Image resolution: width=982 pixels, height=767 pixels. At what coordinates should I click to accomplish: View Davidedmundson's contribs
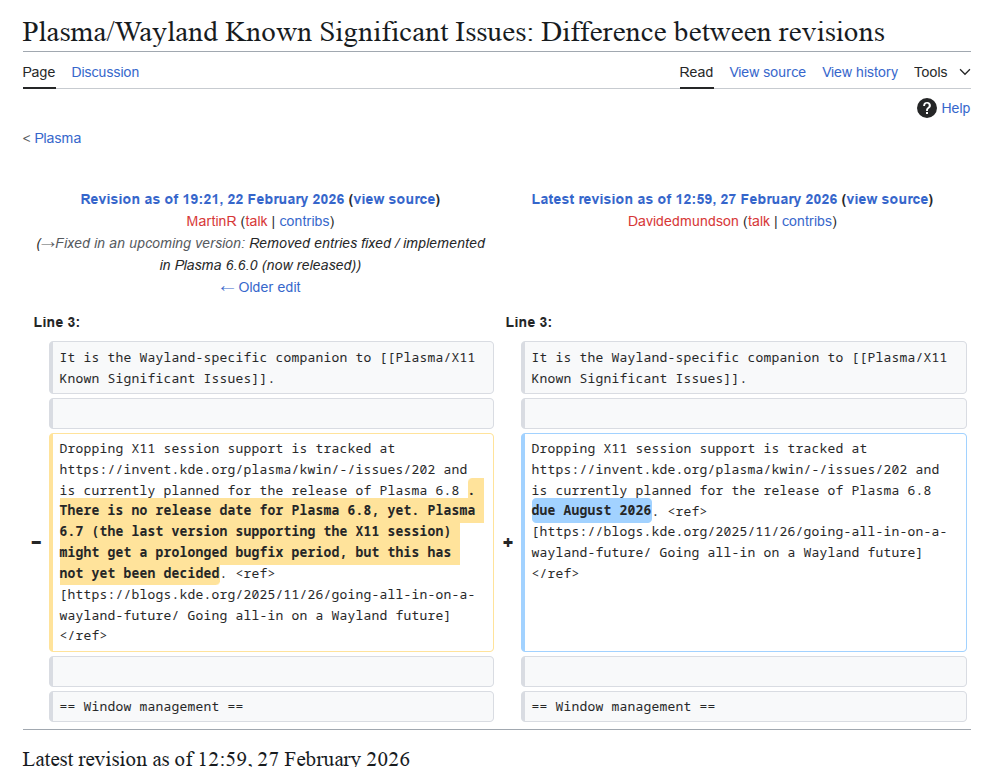[x=807, y=221]
